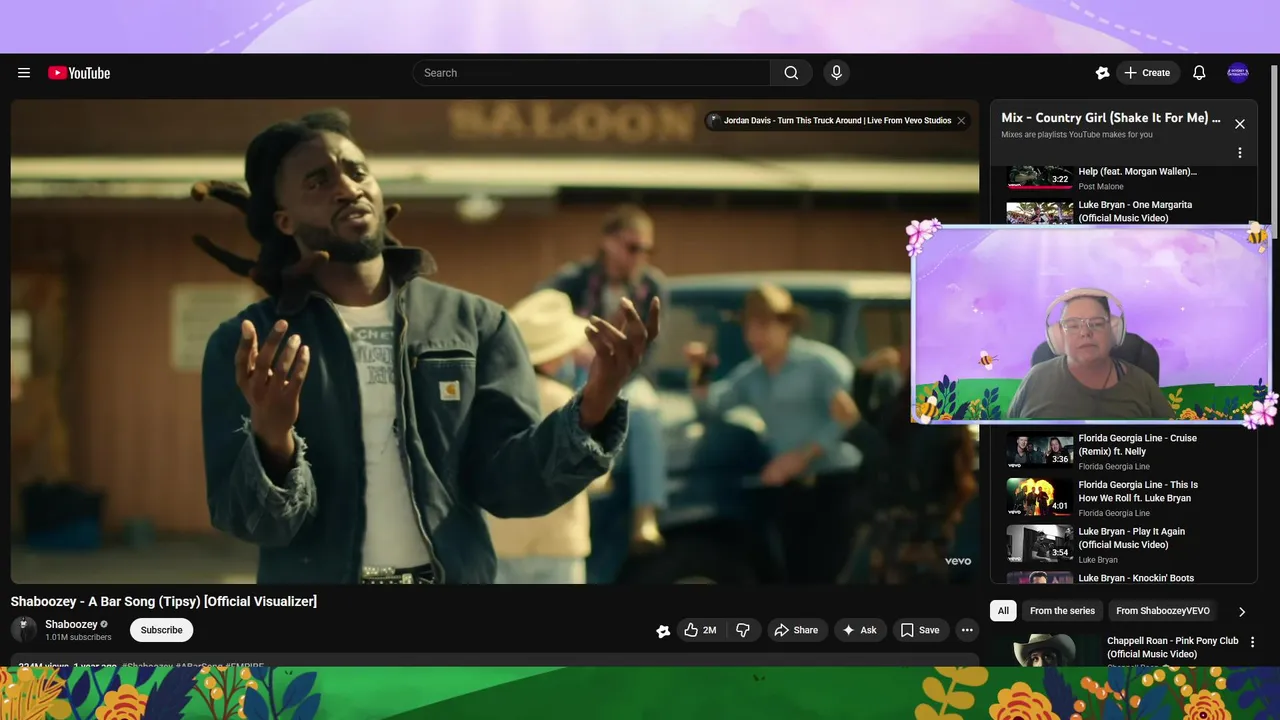The height and width of the screenshot is (720, 1280).
Task: Open Mix playlist three-dot options
Action: pyautogui.click(x=1240, y=153)
